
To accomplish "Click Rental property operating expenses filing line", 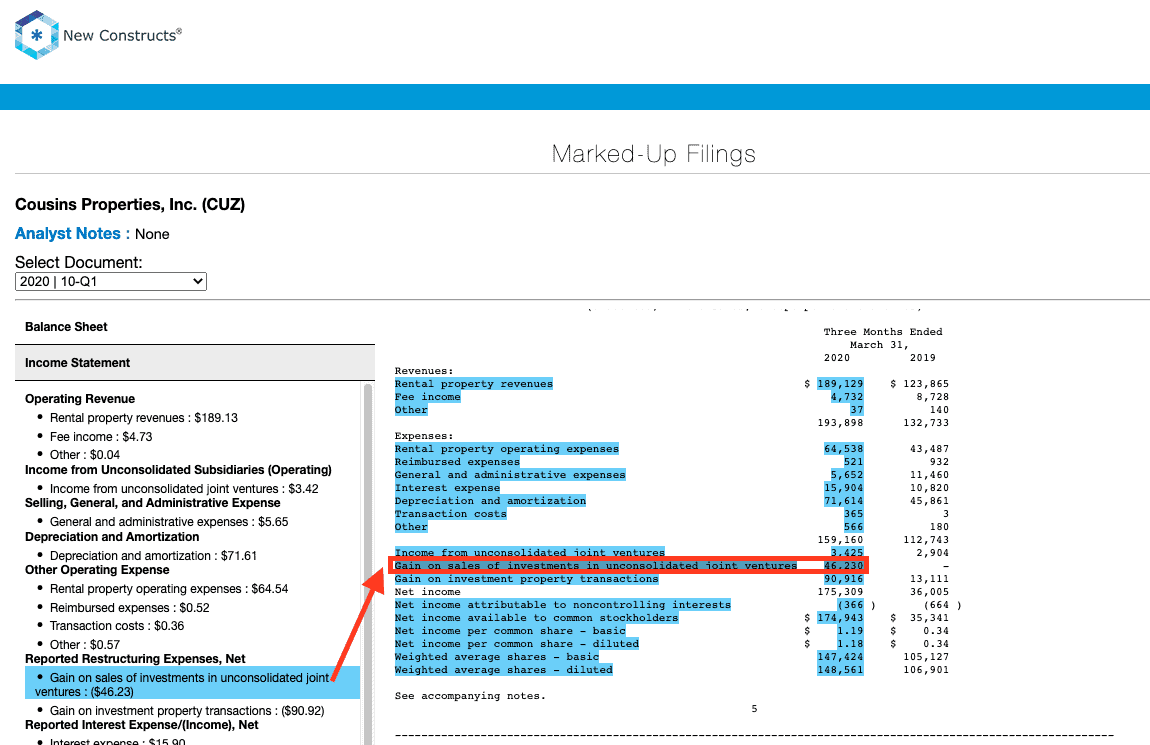I will (x=507, y=449).
